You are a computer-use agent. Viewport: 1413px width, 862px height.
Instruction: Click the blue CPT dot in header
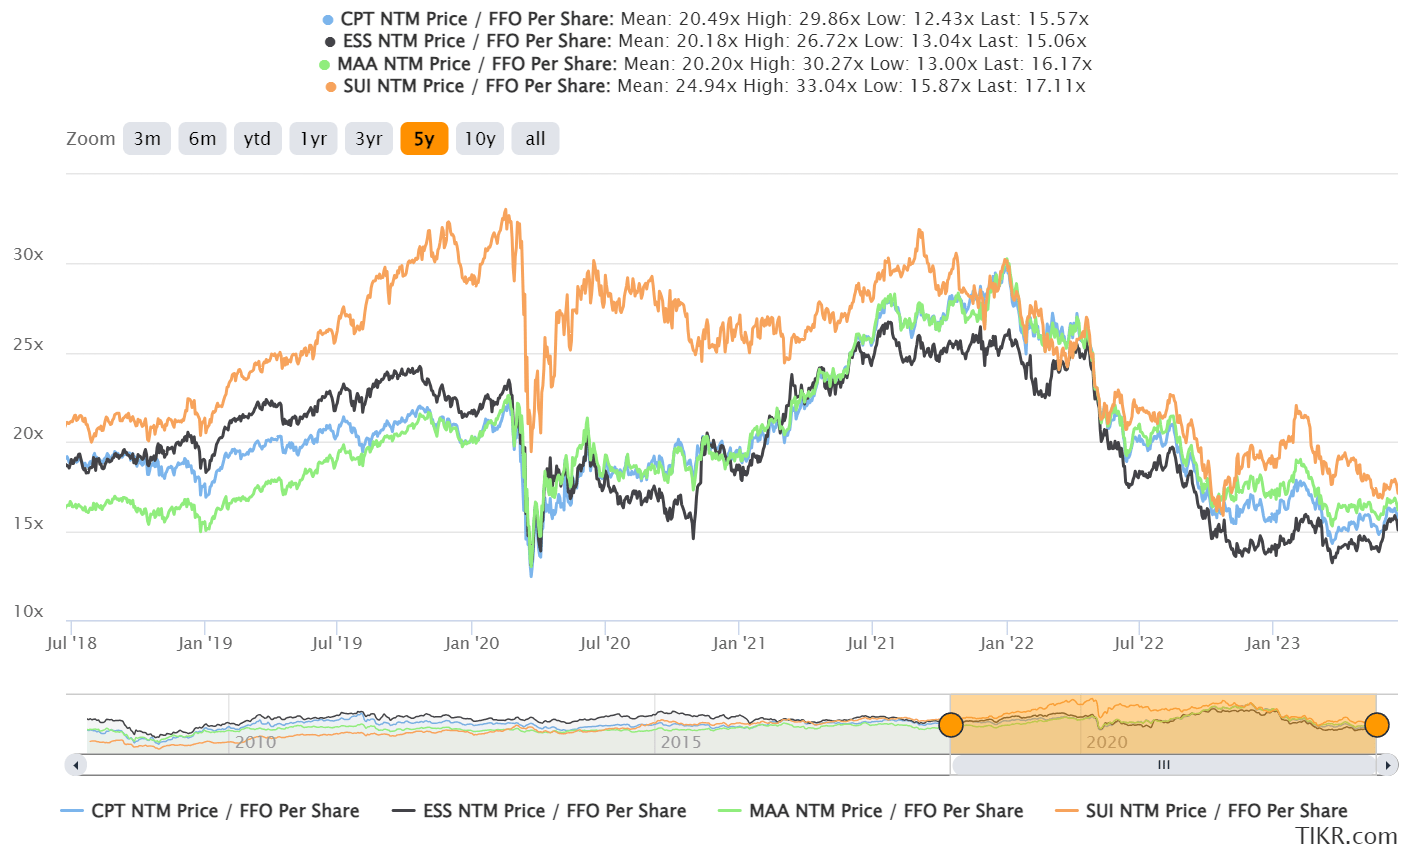(328, 20)
